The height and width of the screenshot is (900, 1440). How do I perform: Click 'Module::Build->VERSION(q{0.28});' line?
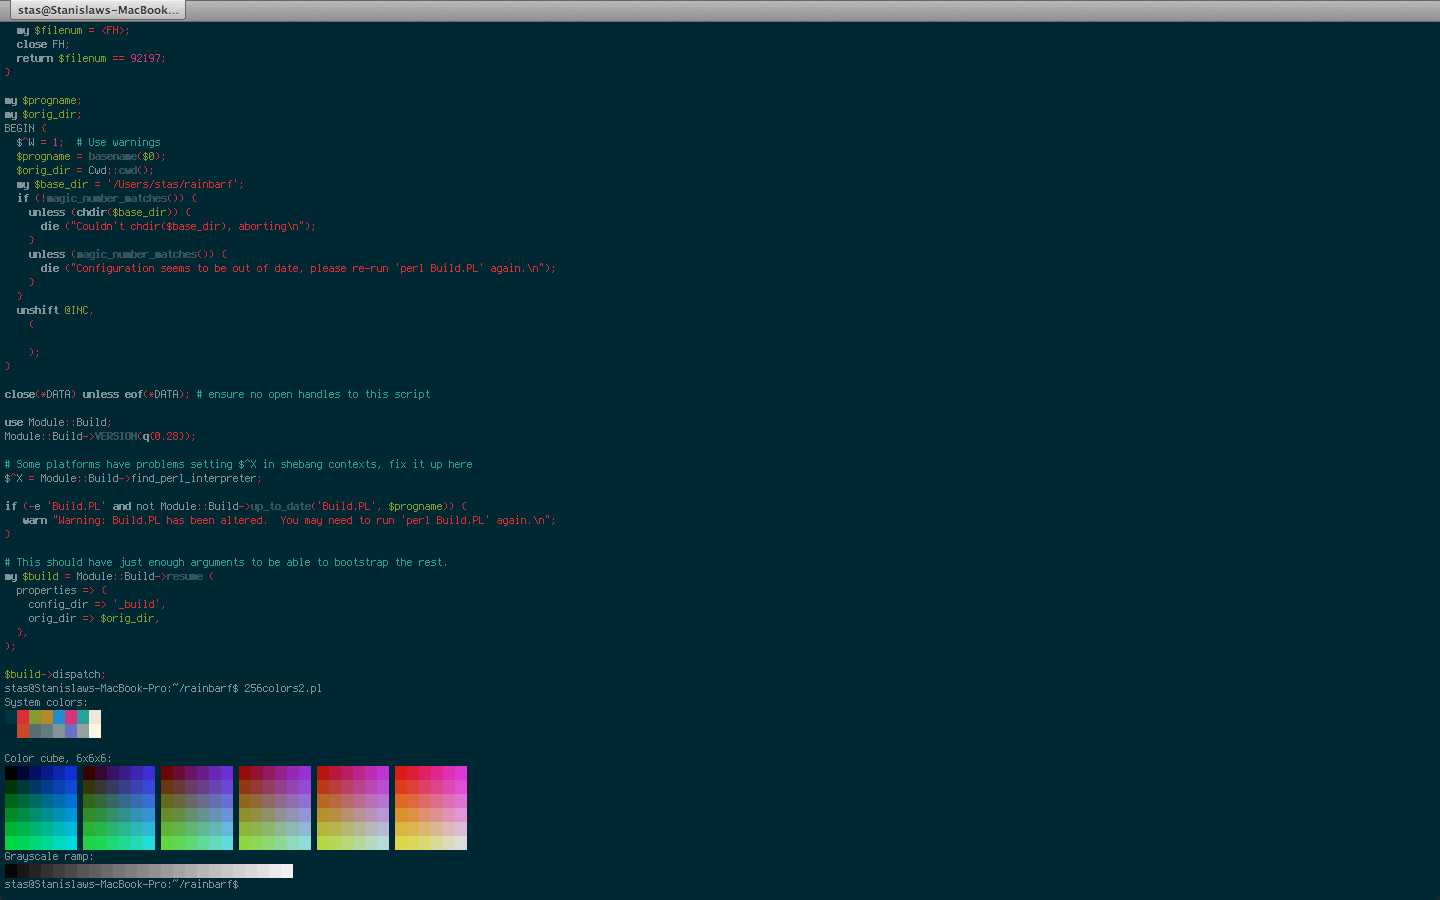tap(100, 437)
